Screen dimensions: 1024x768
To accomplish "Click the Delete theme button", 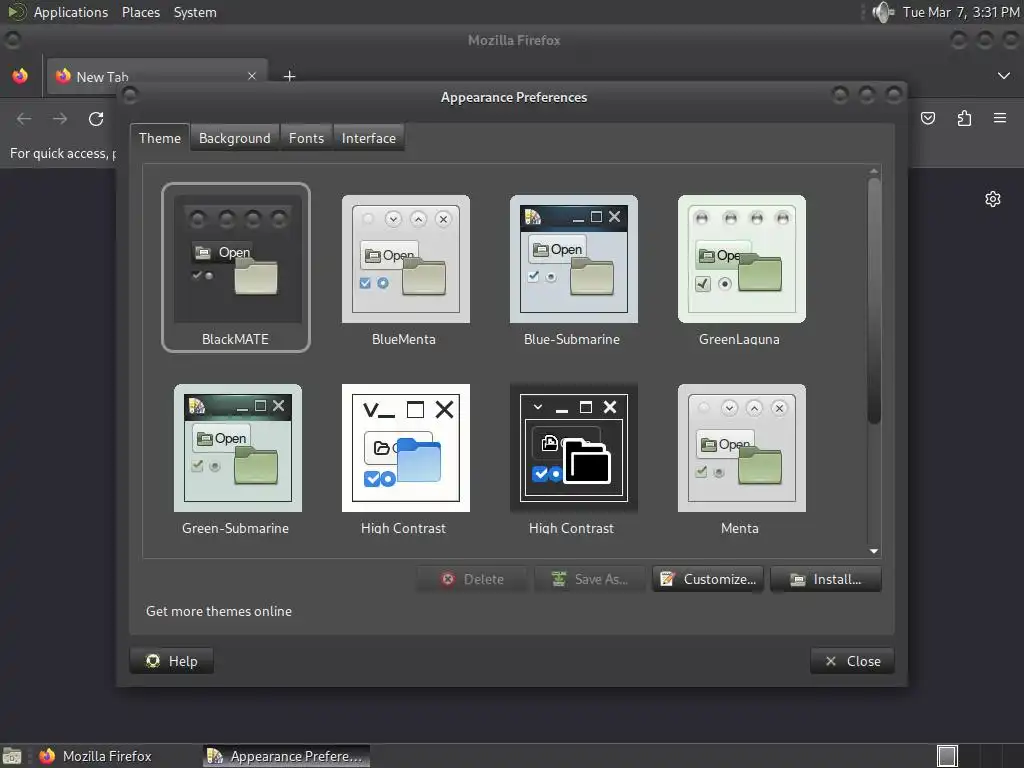I will point(472,579).
